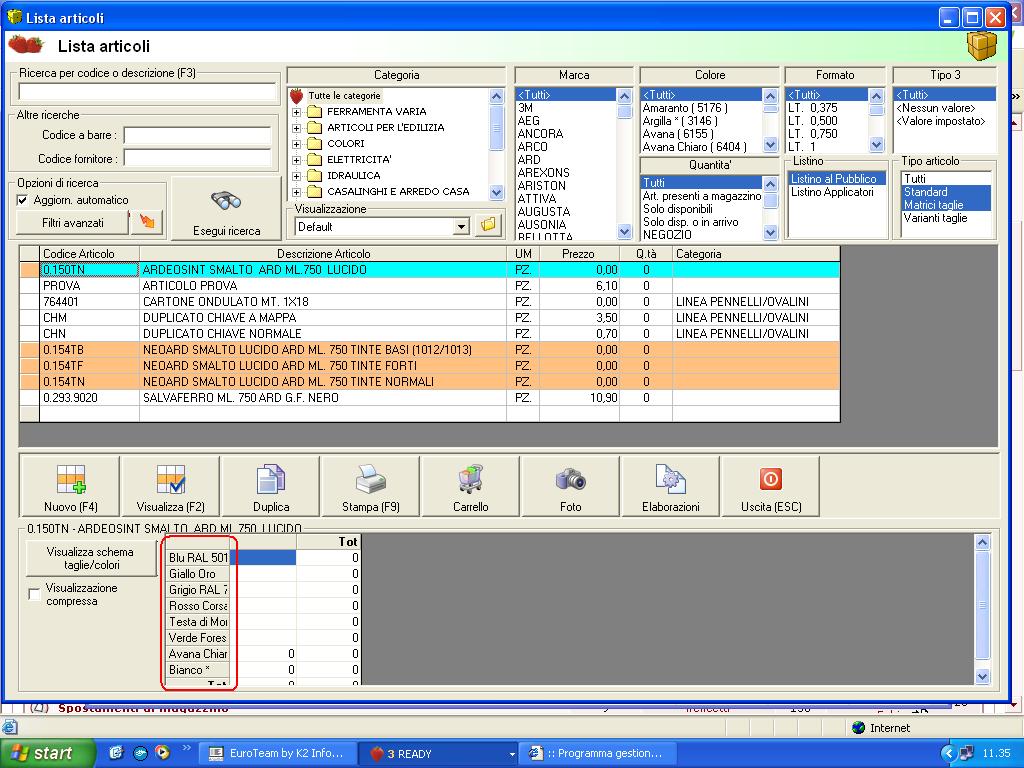Click the cardboard box icon in the header
The height and width of the screenshot is (768, 1024).
point(982,45)
